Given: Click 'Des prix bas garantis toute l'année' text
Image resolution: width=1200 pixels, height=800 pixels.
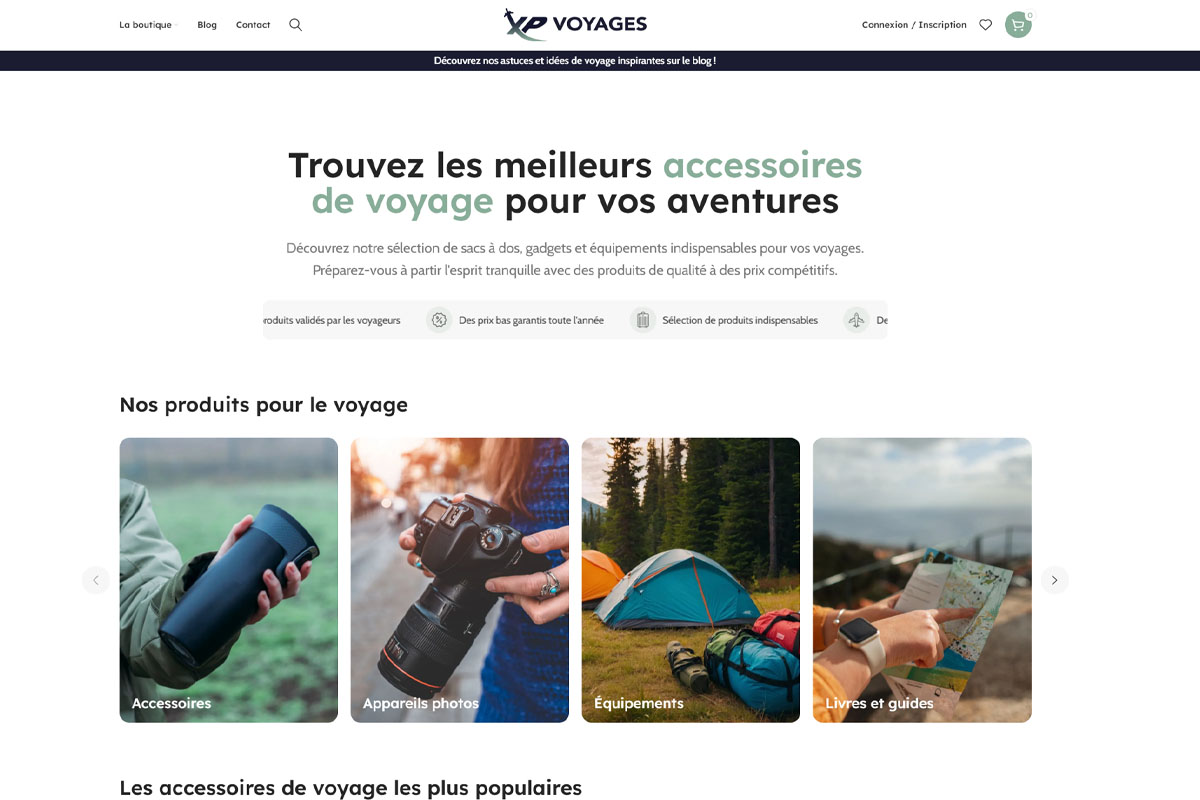Looking at the screenshot, I should pyautogui.click(x=531, y=320).
